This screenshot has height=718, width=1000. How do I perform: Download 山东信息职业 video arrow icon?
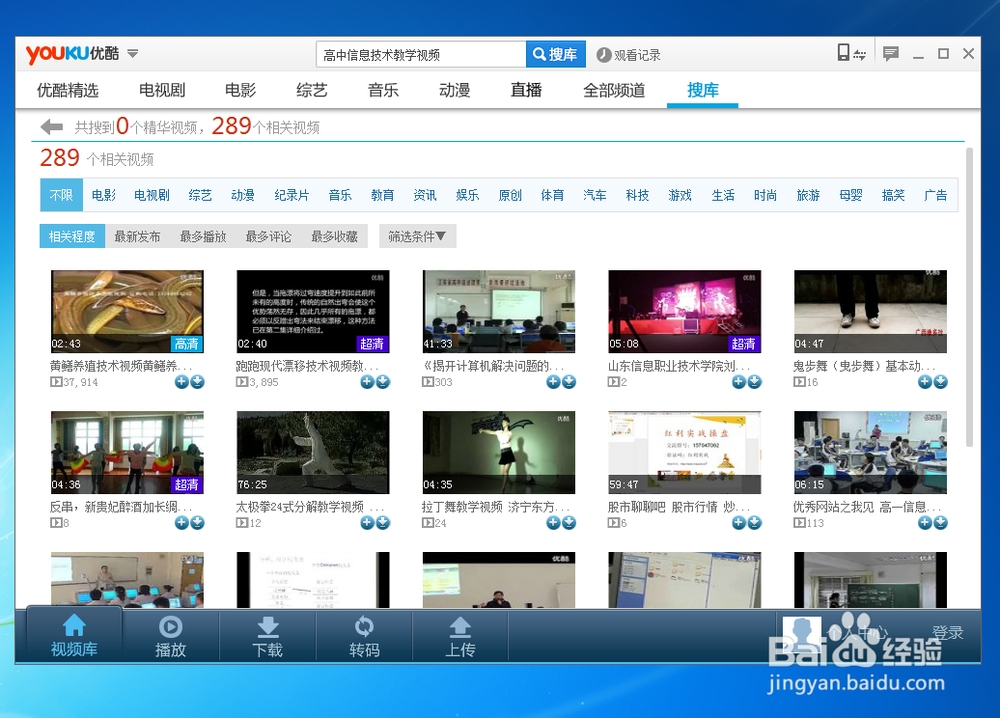click(x=754, y=382)
